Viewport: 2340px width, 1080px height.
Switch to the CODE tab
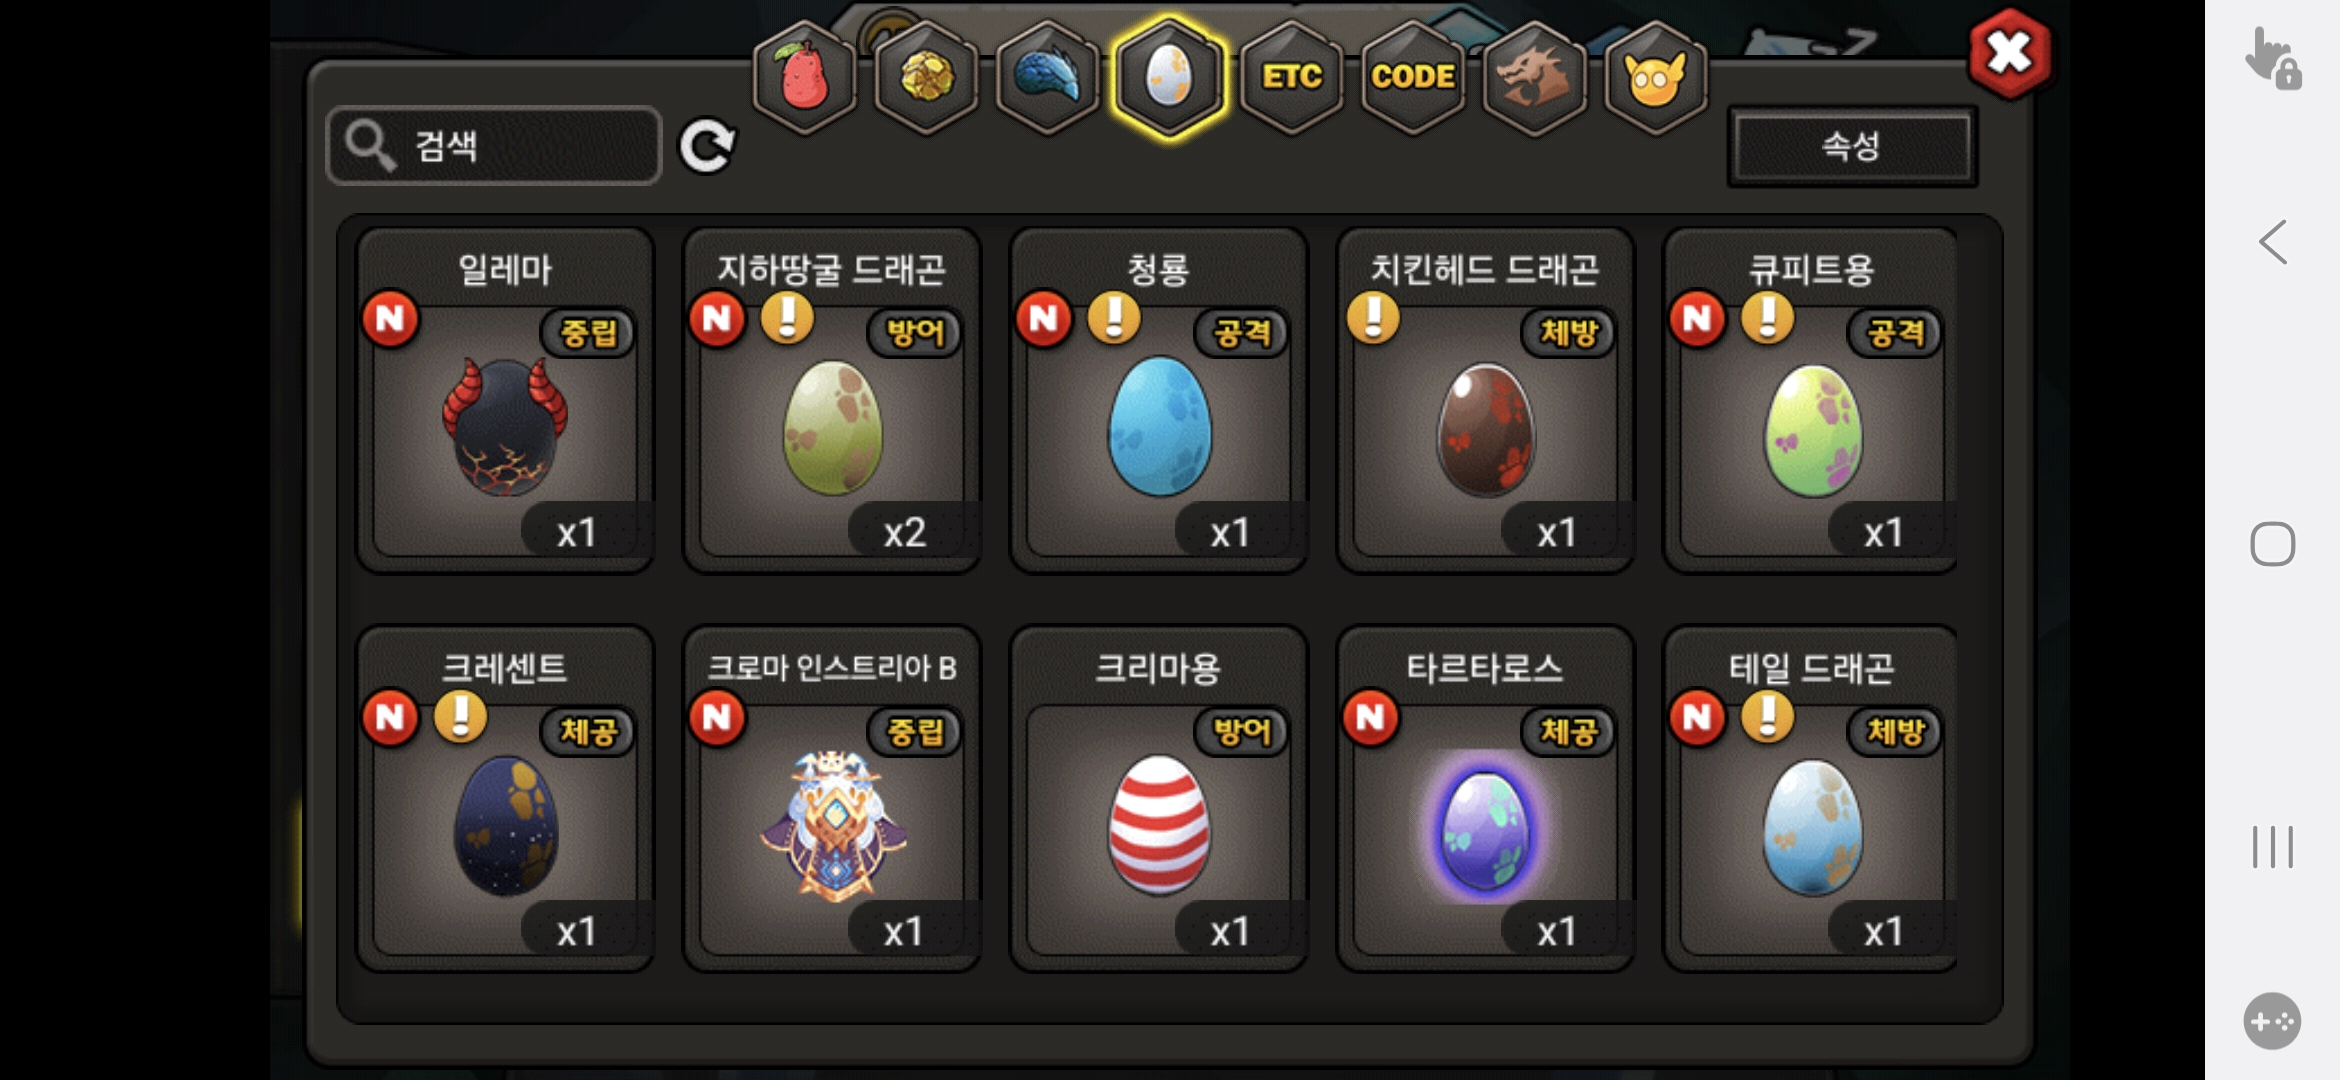(1413, 78)
